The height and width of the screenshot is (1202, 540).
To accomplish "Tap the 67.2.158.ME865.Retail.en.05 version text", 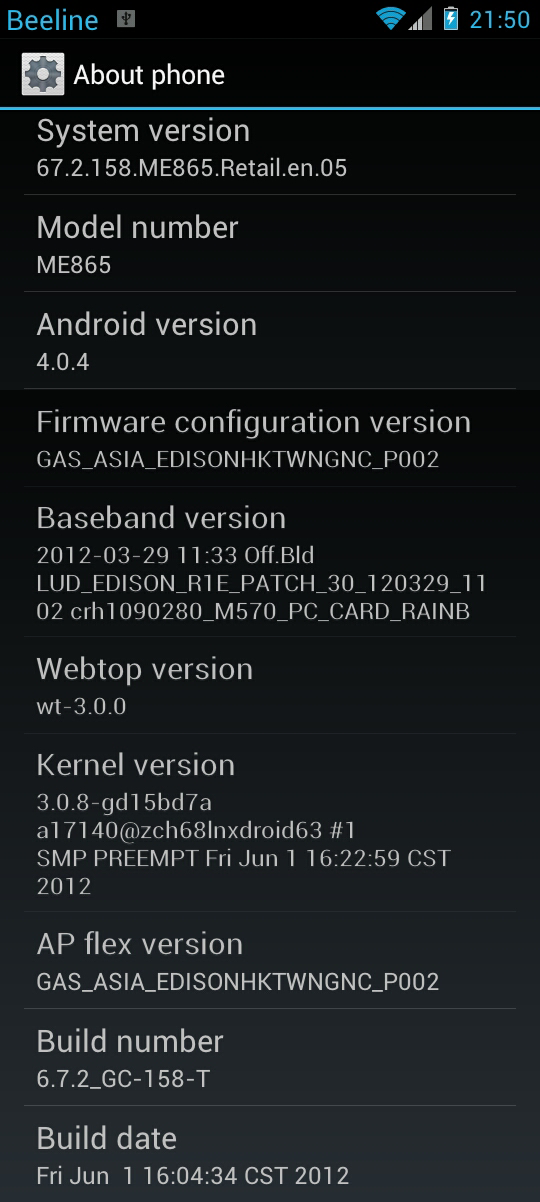I will (x=192, y=168).
